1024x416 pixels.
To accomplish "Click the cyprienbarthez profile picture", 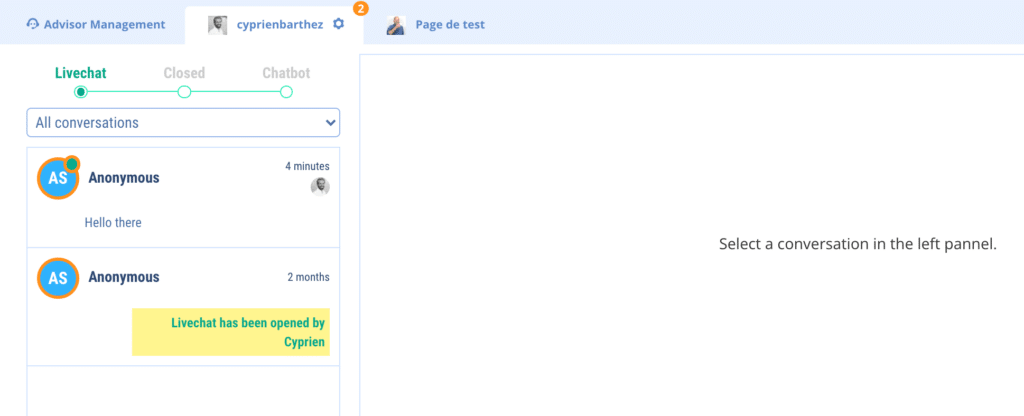I will pos(217,25).
